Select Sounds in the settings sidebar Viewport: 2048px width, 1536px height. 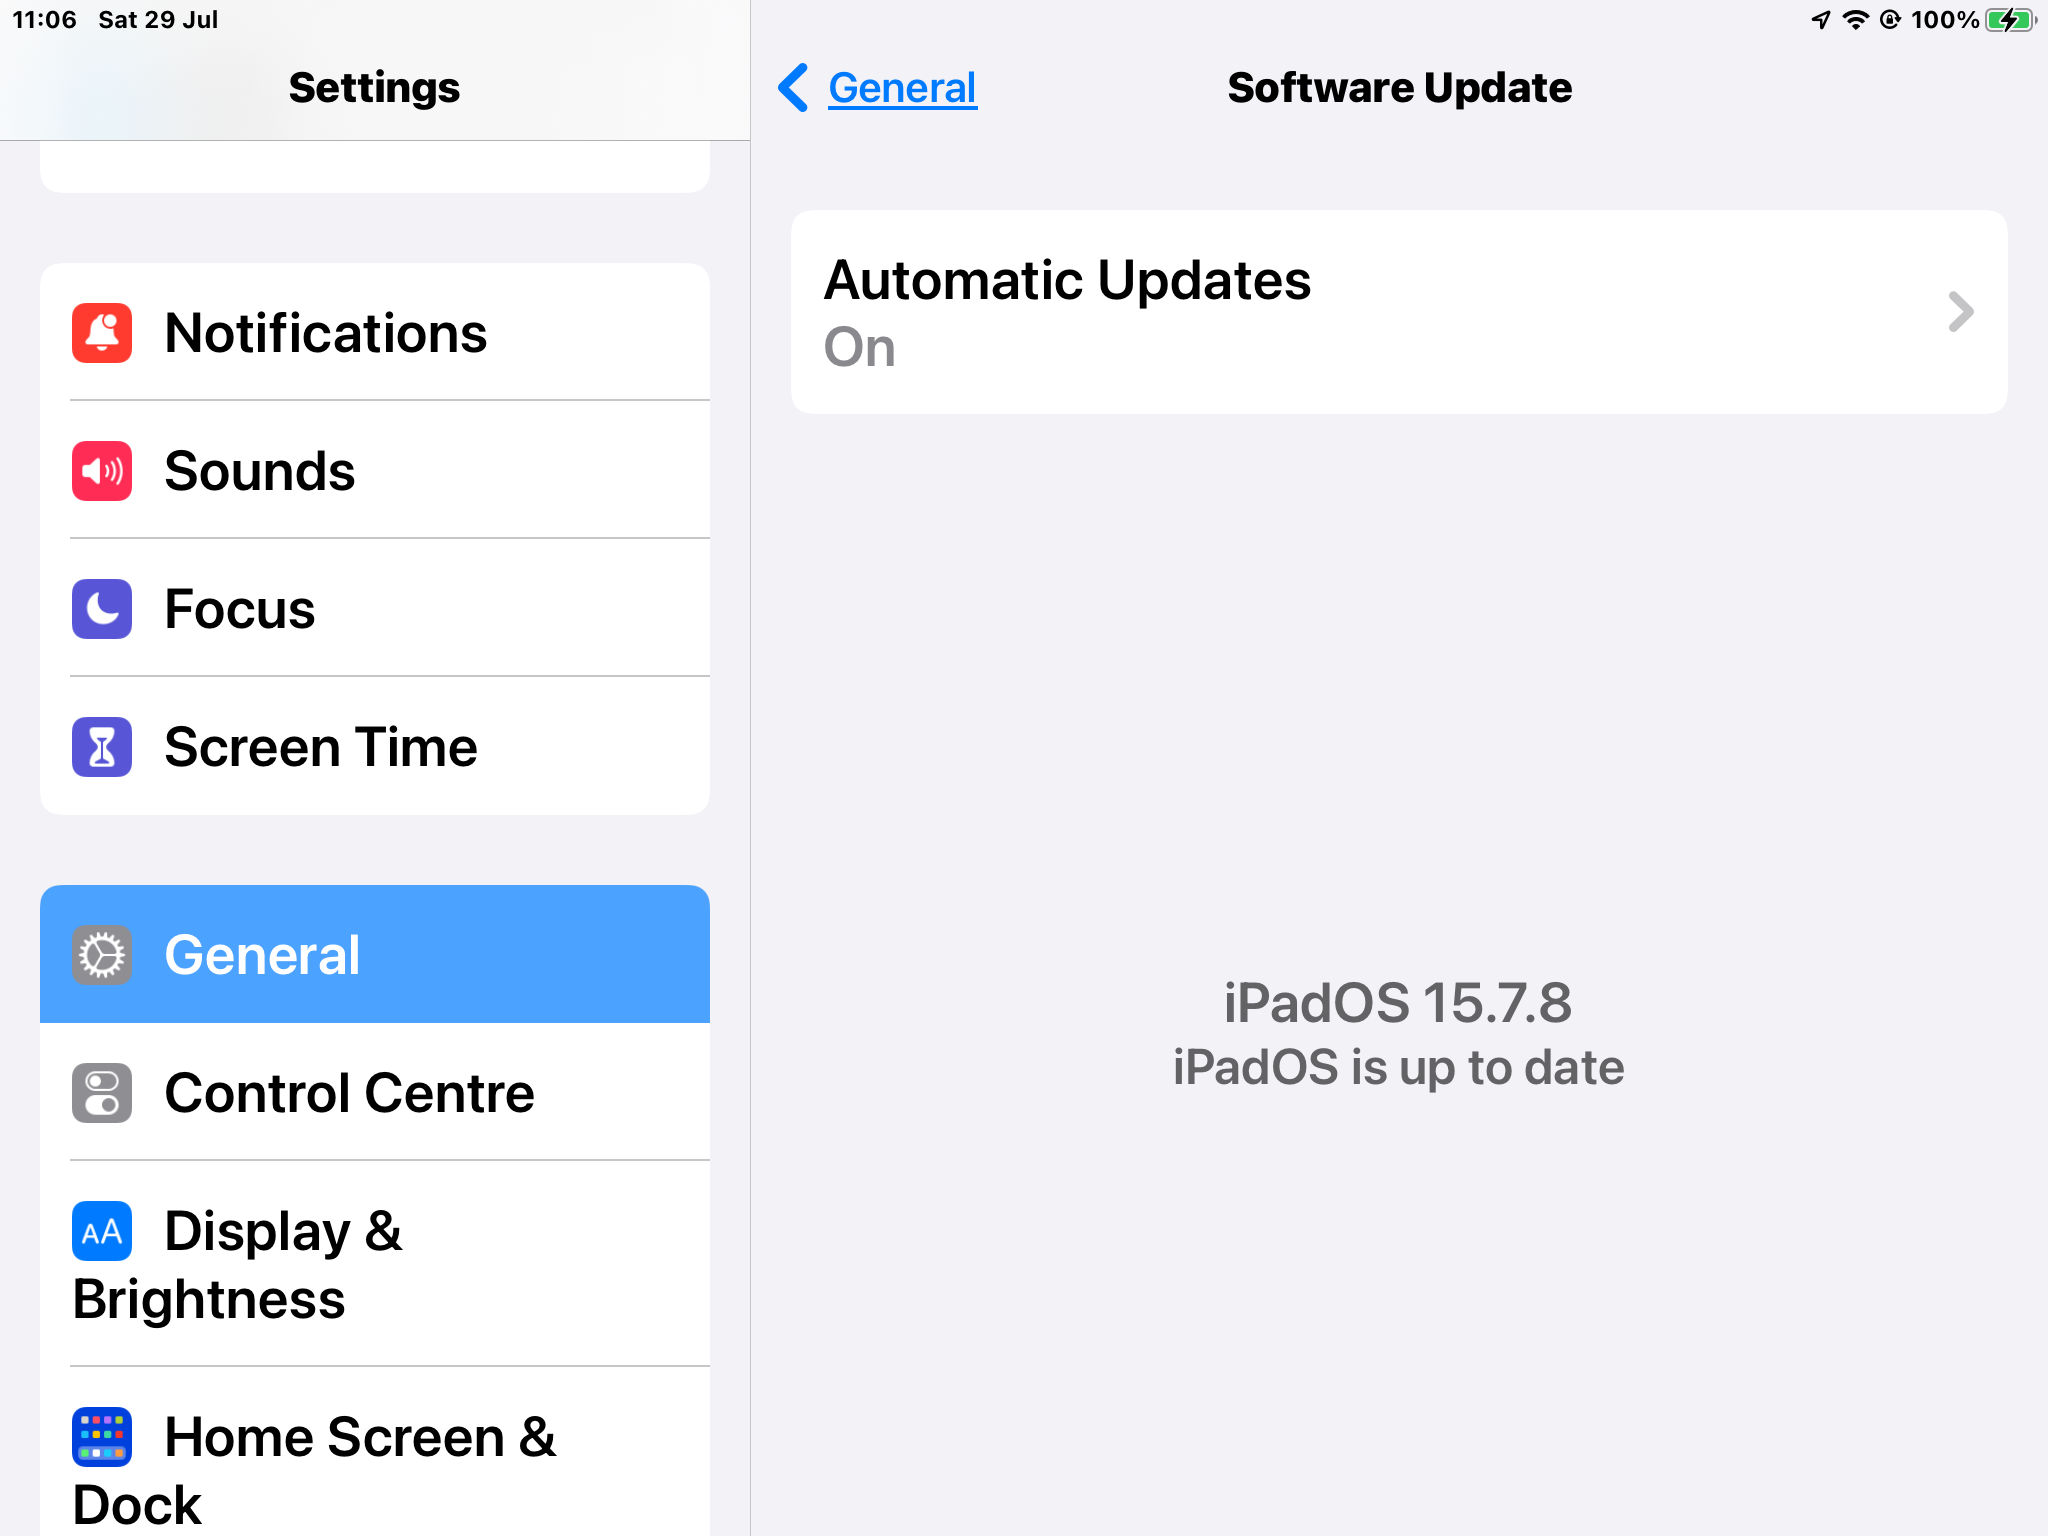click(375, 471)
